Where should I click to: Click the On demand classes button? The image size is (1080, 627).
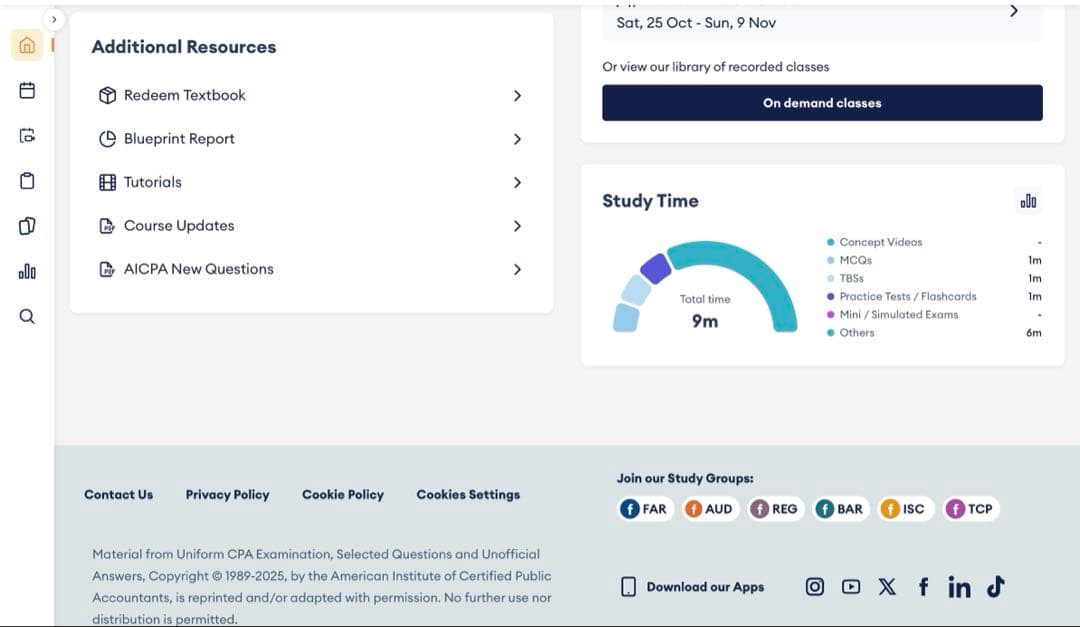pyautogui.click(x=822, y=103)
